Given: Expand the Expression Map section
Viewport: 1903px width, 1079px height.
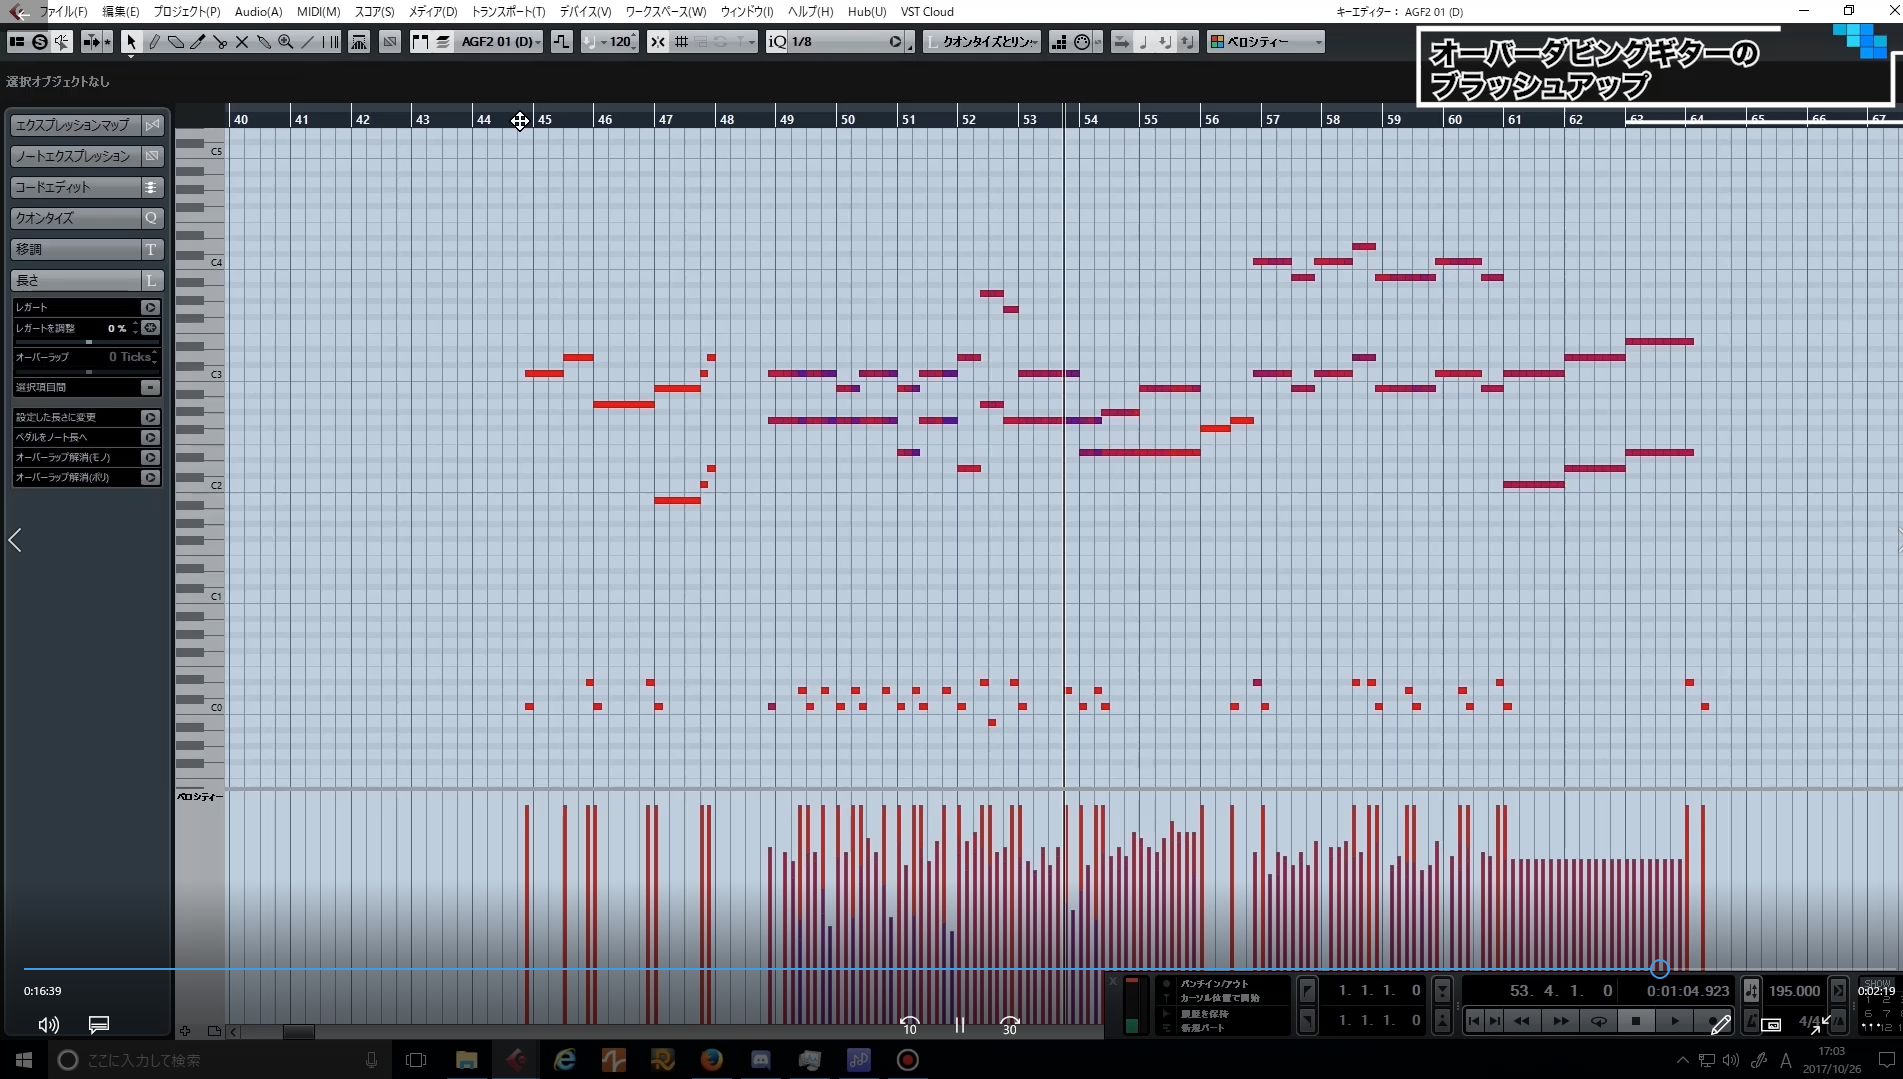Looking at the screenshot, I should click(87, 125).
